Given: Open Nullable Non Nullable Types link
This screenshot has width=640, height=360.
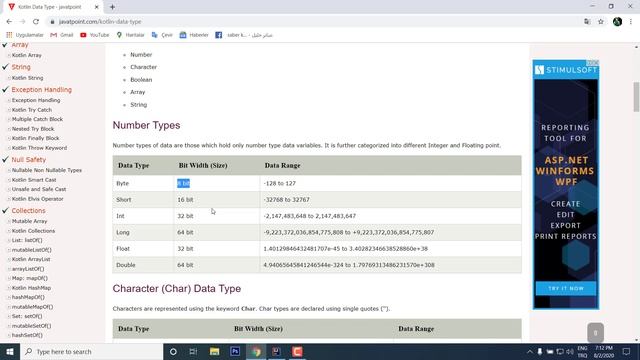Looking at the screenshot, I should [x=47, y=170].
